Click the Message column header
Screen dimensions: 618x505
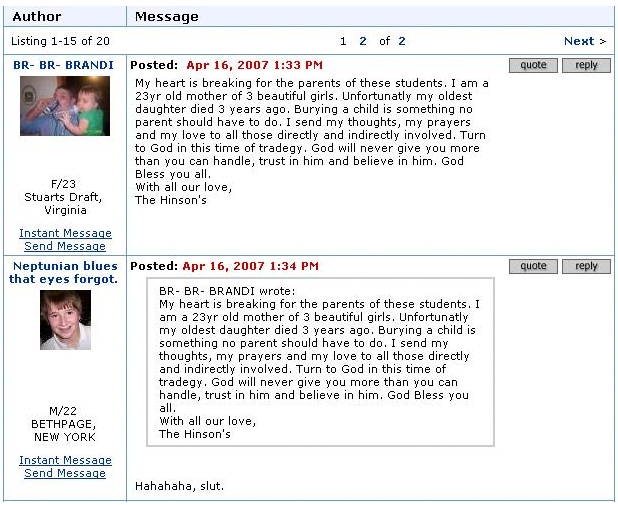(166, 16)
